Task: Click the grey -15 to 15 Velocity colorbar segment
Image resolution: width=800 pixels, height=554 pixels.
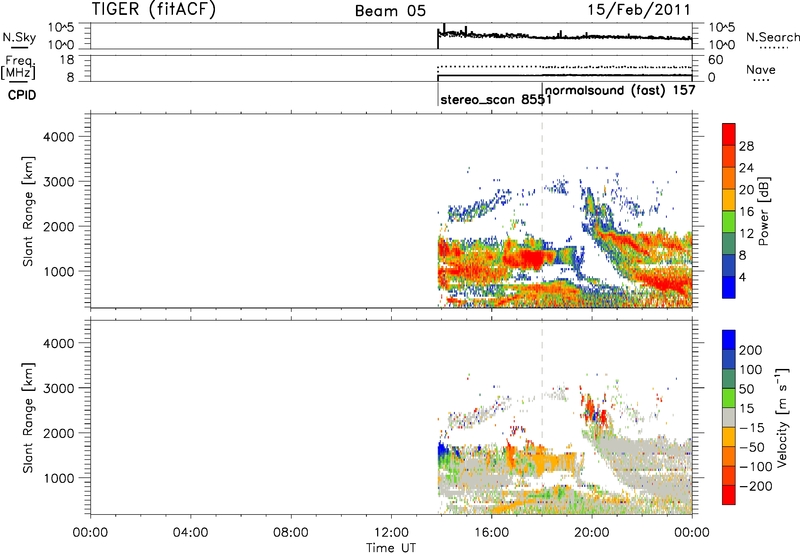Action: [x=729, y=417]
